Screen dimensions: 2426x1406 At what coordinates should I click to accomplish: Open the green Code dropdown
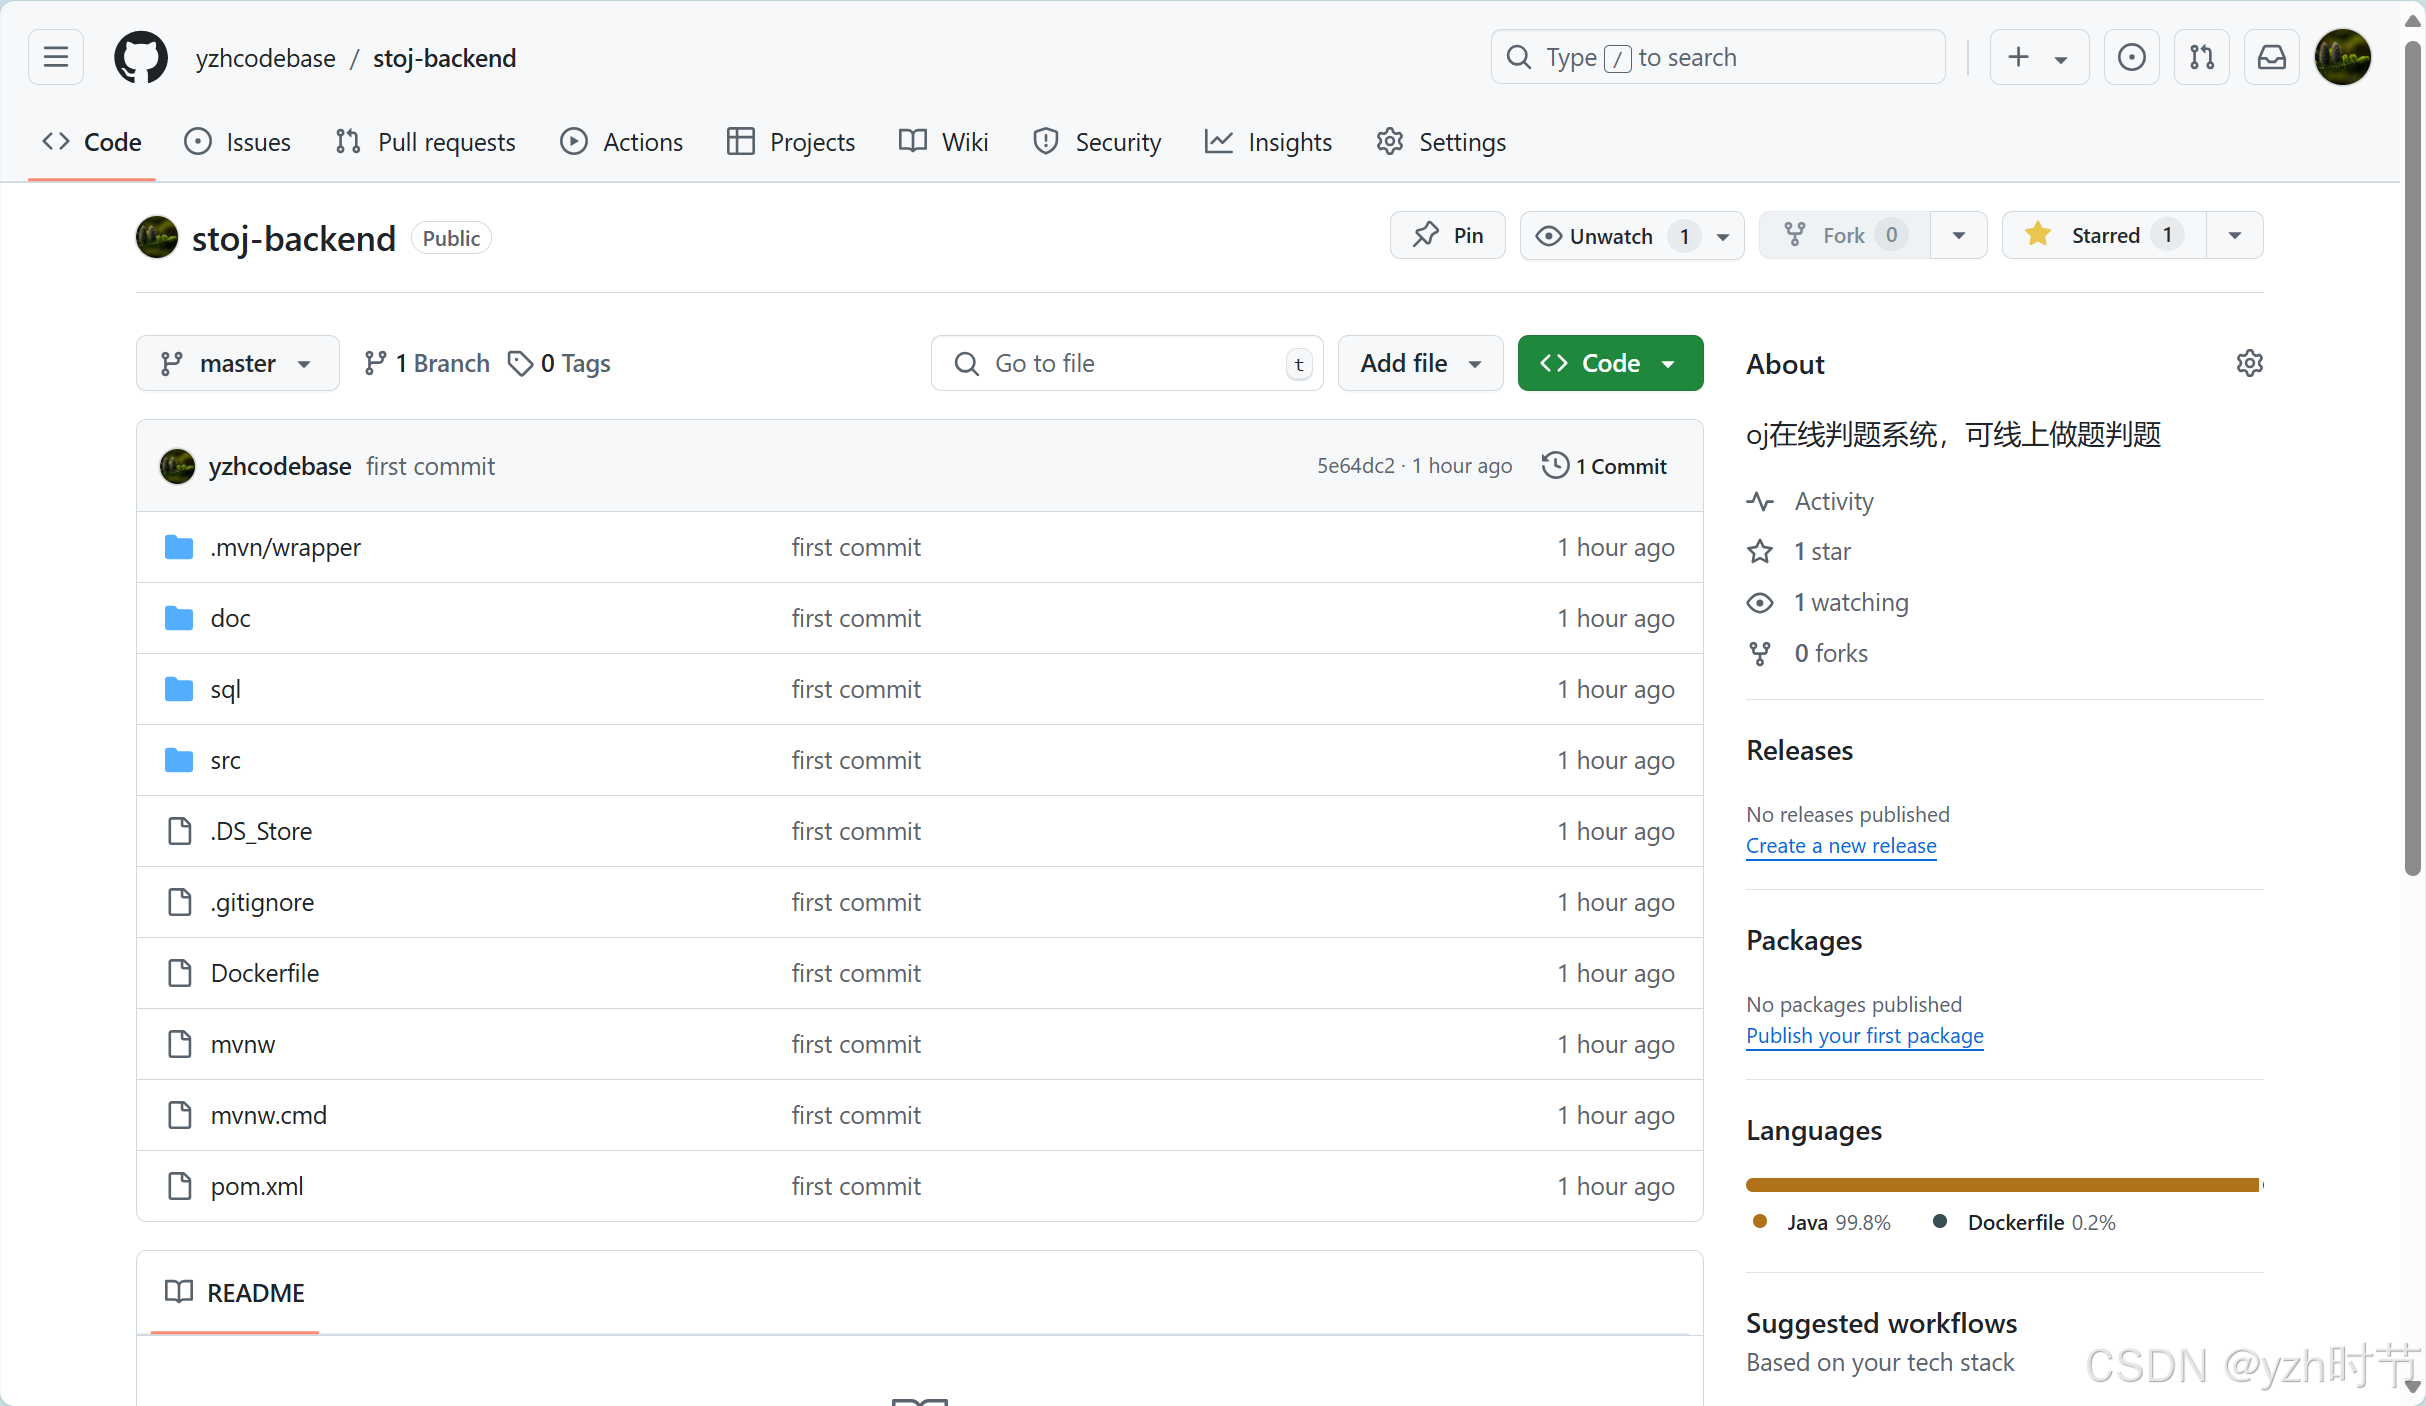point(1609,363)
